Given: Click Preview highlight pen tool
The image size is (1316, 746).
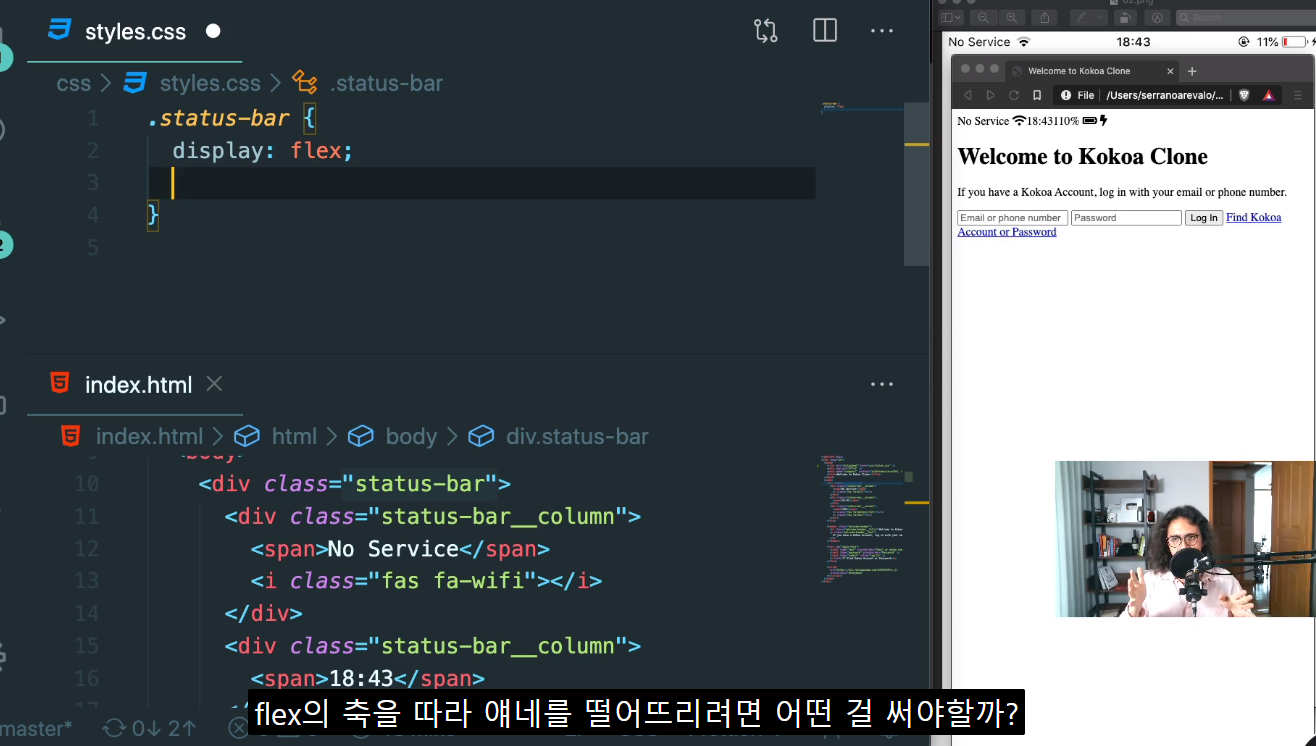Looking at the screenshot, I should click(1081, 17).
